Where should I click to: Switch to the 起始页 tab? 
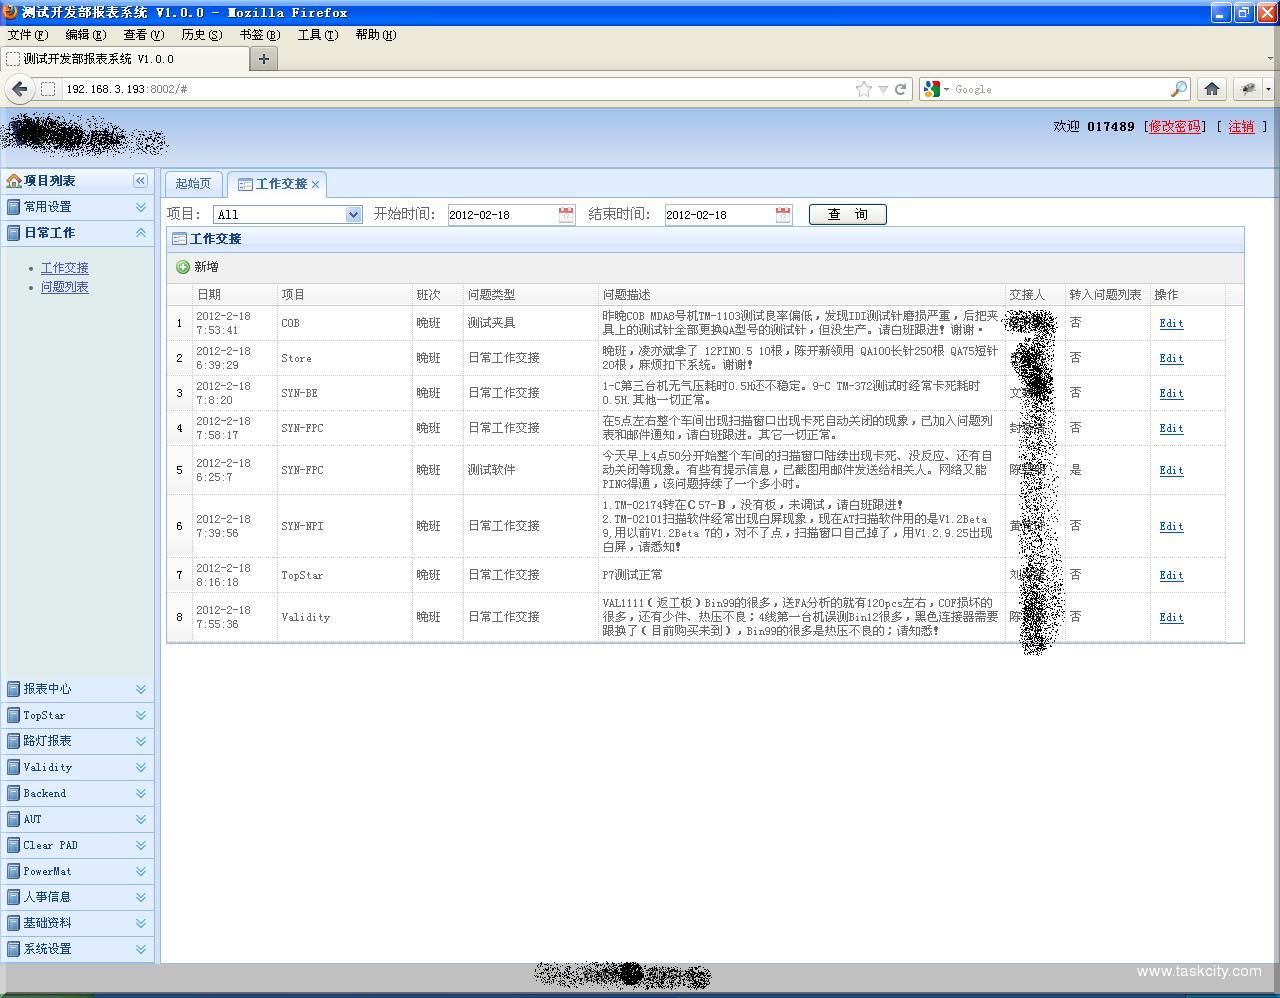click(x=193, y=184)
